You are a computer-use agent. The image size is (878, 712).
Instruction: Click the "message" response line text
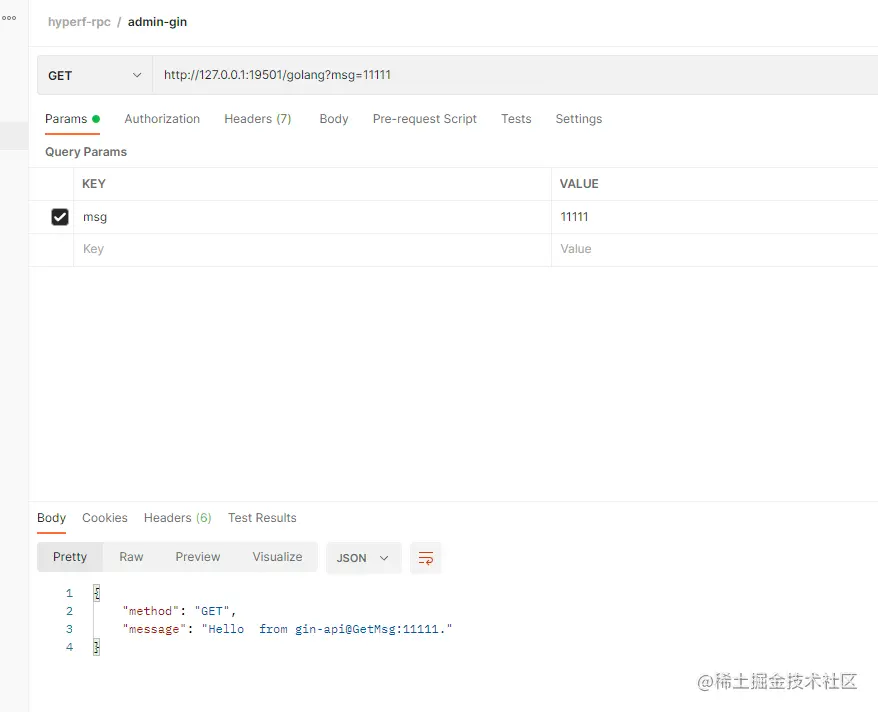coord(287,629)
